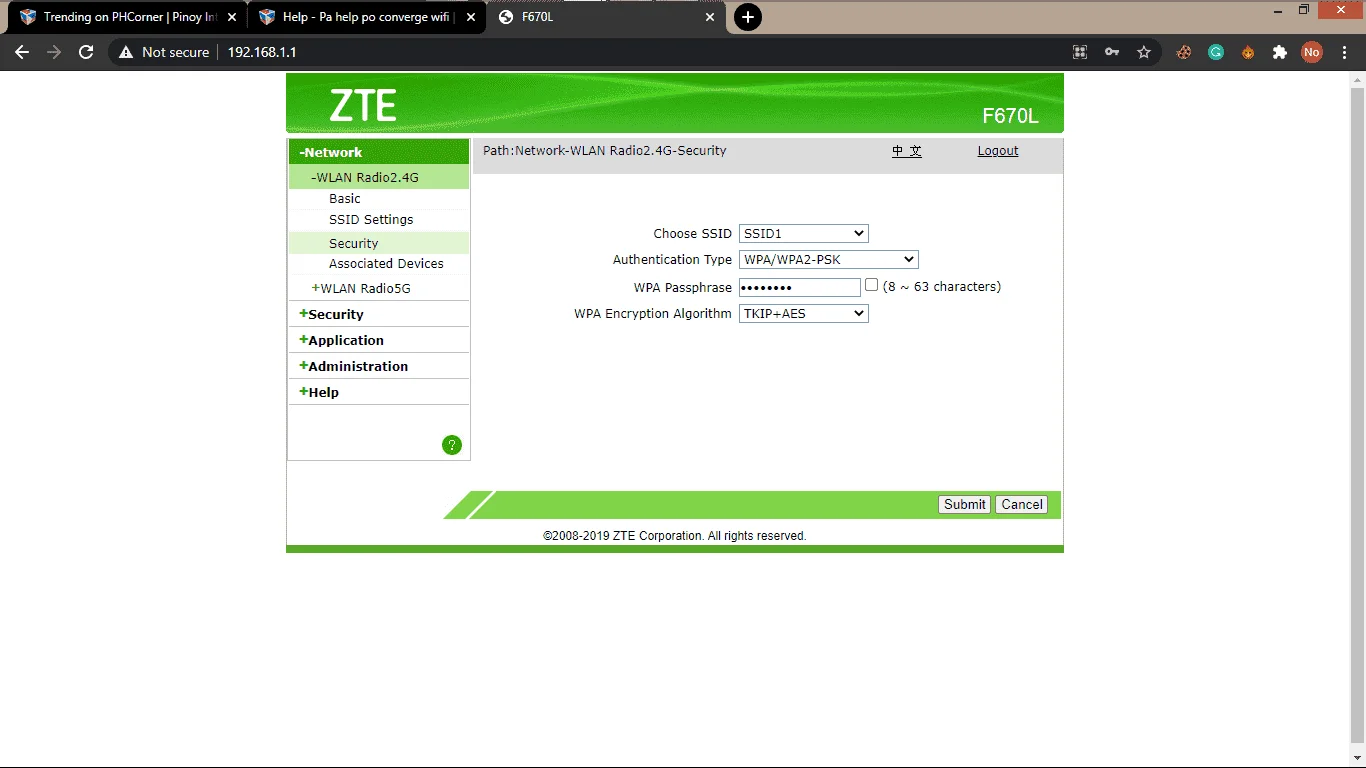This screenshot has width=1366, height=768.
Task: Click the orange fox extension icon
Action: pyautogui.click(x=1248, y=52)
